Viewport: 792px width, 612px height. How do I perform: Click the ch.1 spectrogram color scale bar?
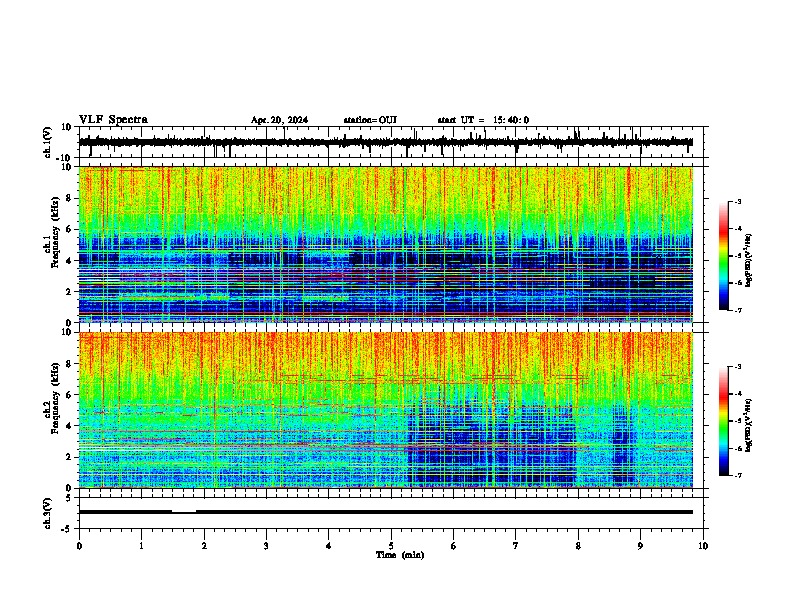click(x=724, y=256)
